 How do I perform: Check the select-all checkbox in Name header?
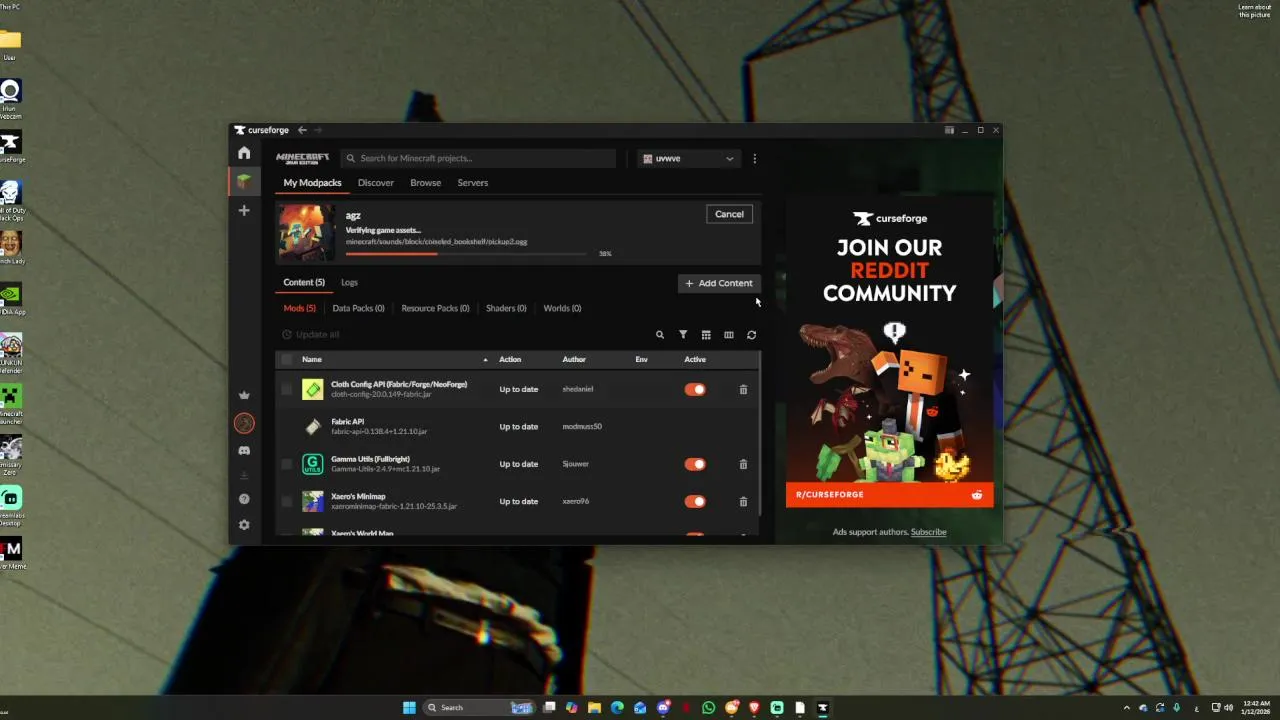(x=287, y=359)
